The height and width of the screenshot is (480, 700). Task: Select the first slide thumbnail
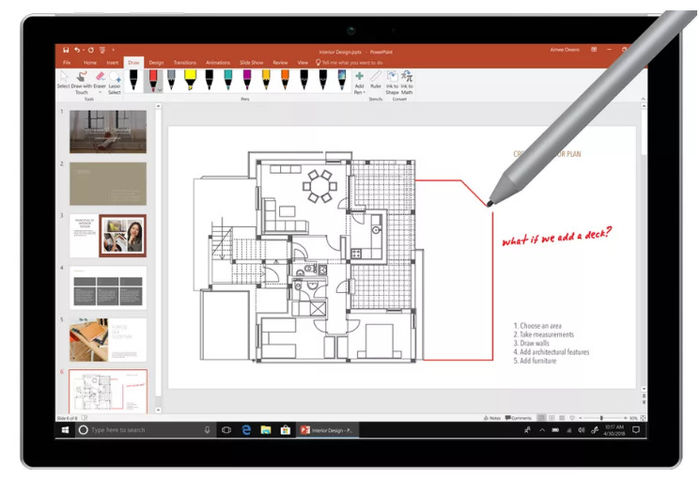[x=107, y=131]
